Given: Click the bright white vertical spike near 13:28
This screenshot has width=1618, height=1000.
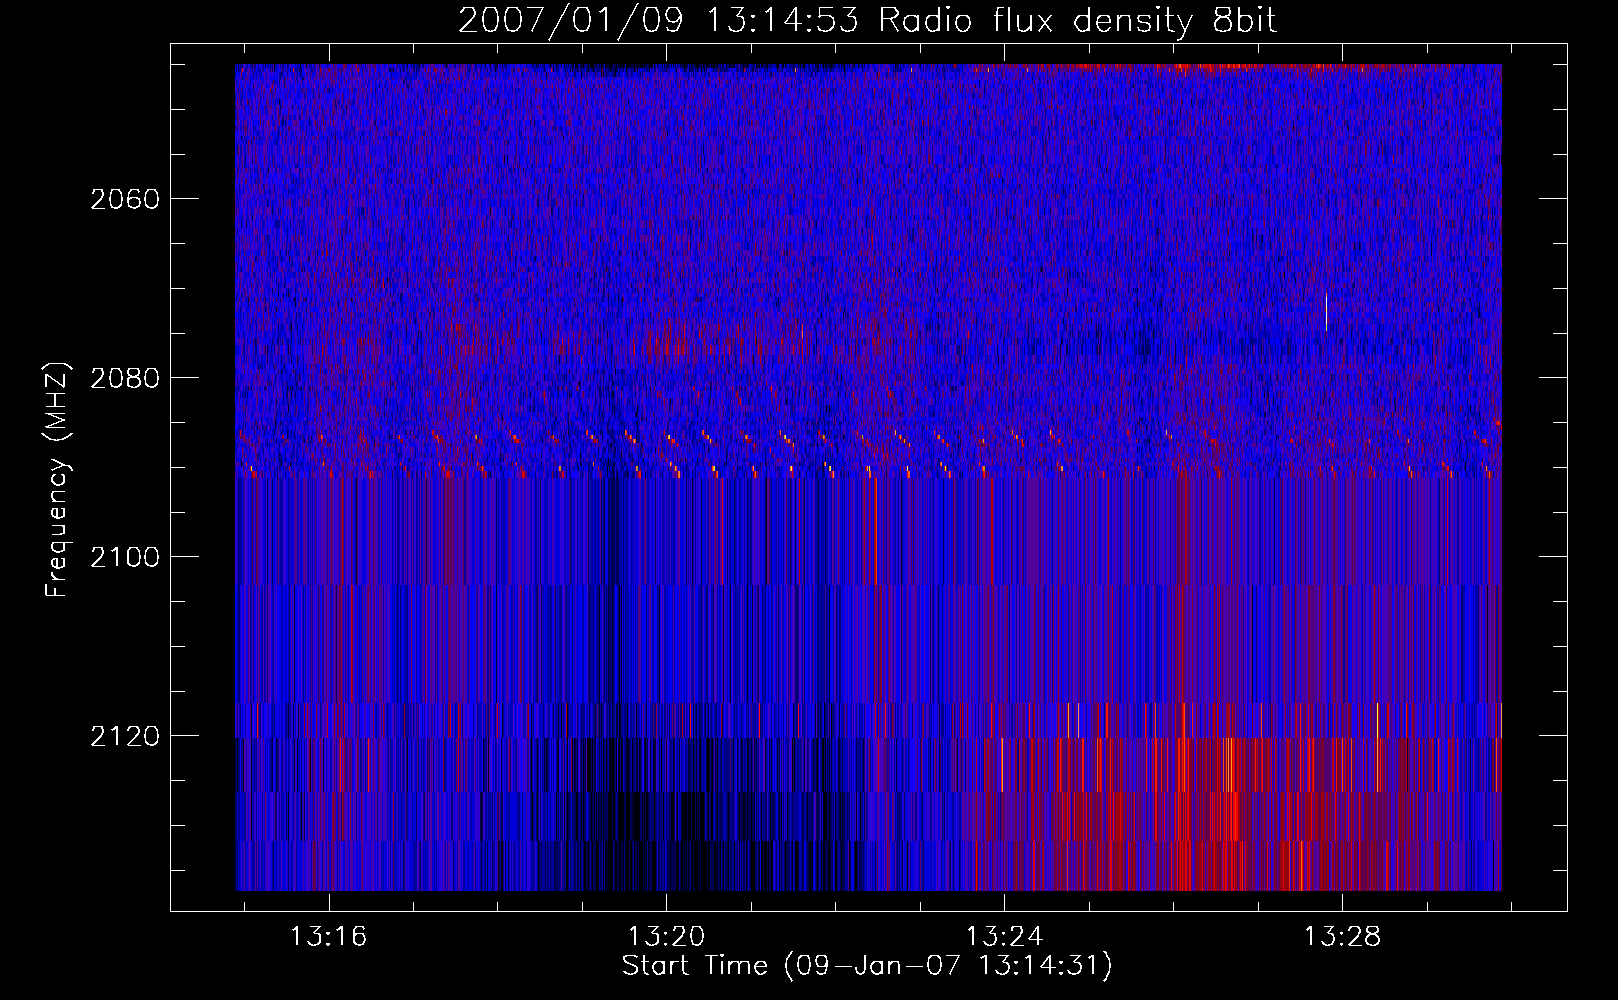Looking at the screenshot, I should click(x=1326, y=311).
